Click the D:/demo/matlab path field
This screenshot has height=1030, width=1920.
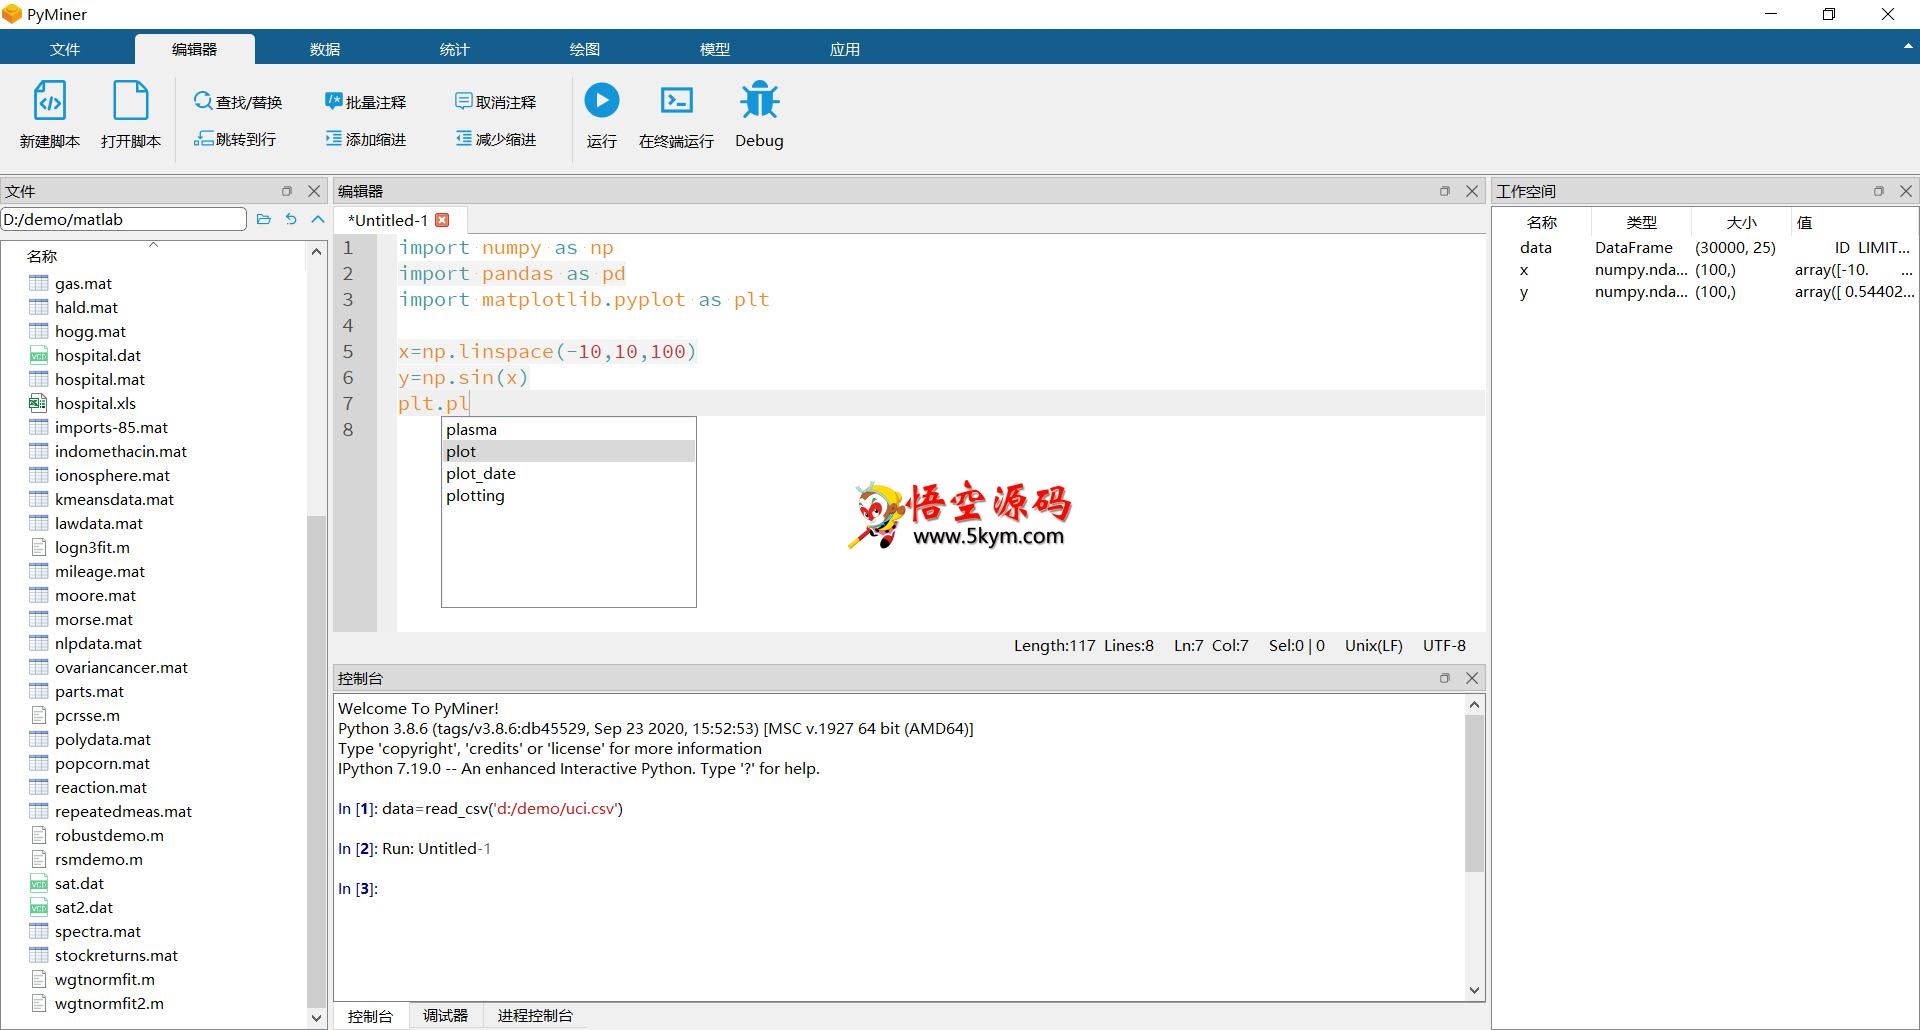tap(124, 219)
